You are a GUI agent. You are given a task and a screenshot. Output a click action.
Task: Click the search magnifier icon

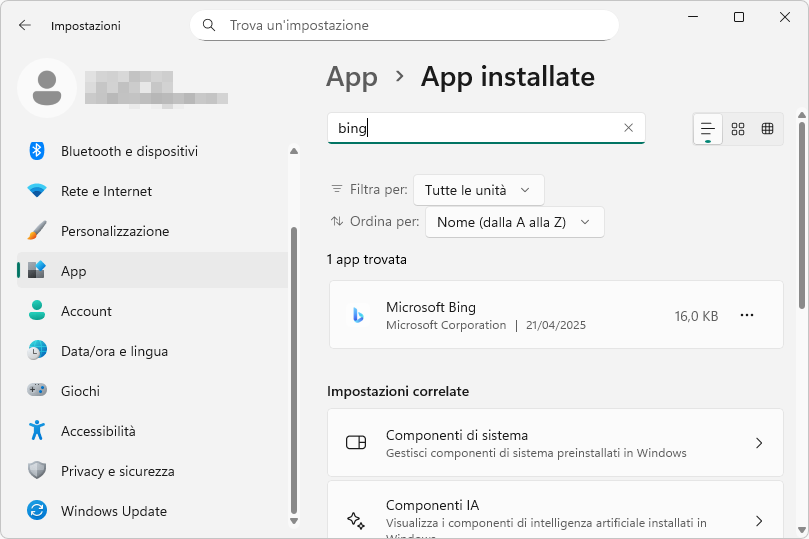point(209,25)
